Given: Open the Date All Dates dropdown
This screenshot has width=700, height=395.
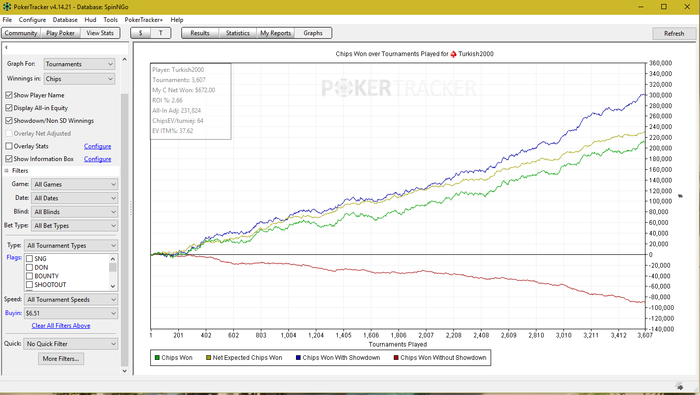Looking at the screenshot, I should [75, 198].
